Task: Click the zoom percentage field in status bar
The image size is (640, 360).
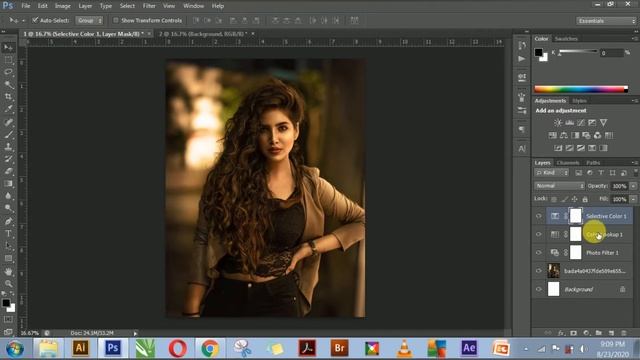Action: pos(29,333)
